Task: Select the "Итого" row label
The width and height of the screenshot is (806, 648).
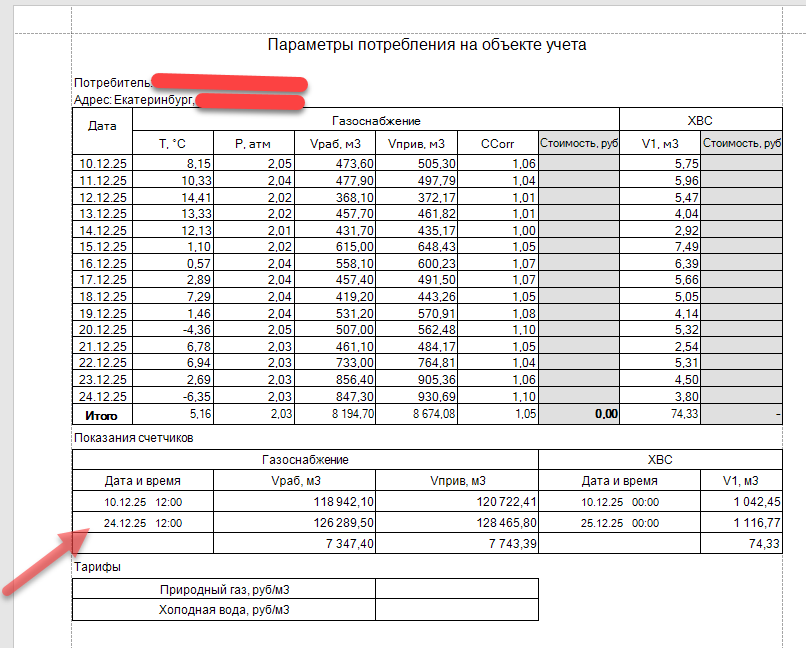Action: (102, 412)
